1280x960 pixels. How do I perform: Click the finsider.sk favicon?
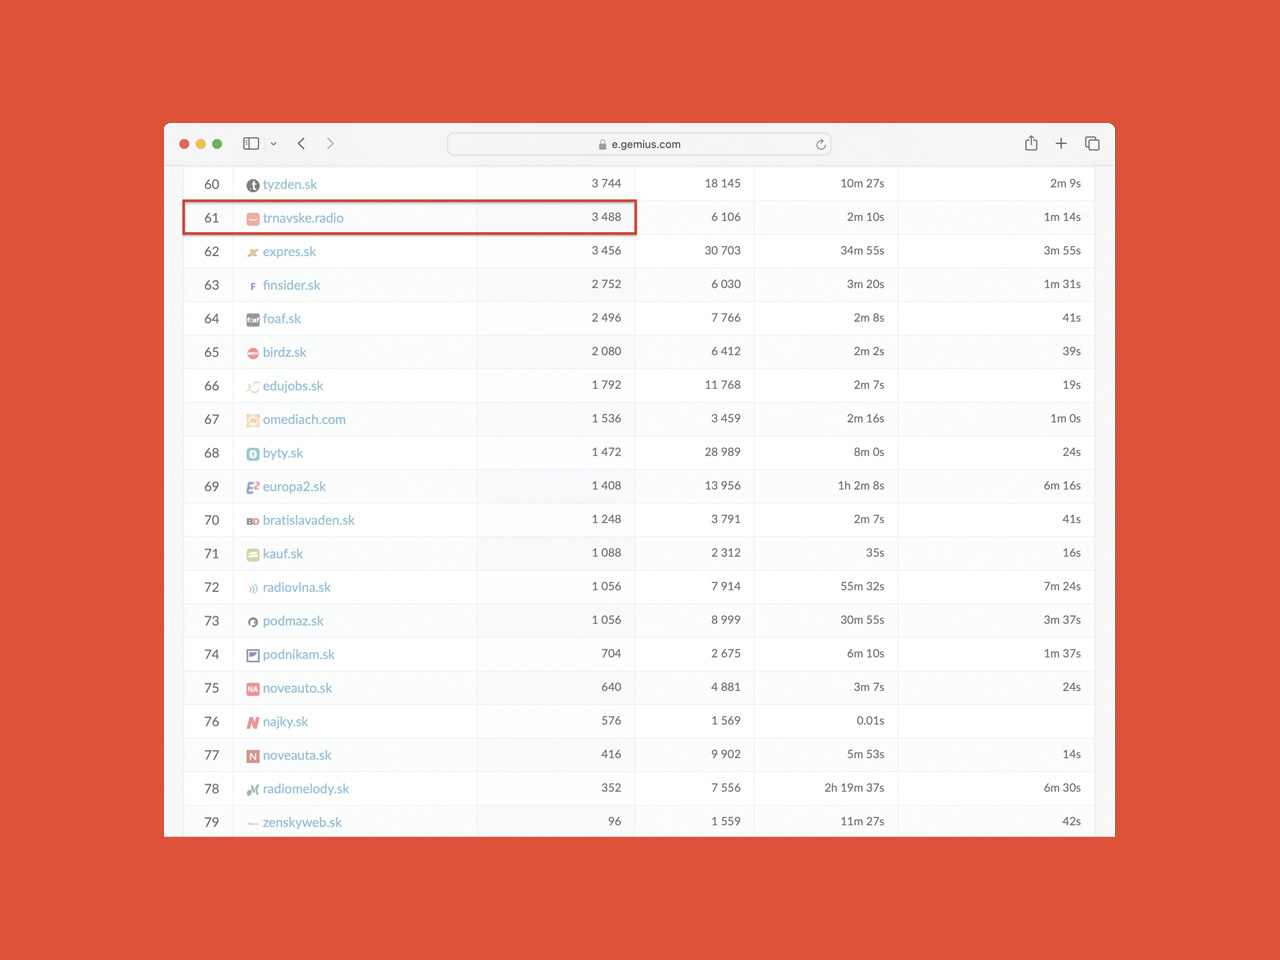[253, 286]
